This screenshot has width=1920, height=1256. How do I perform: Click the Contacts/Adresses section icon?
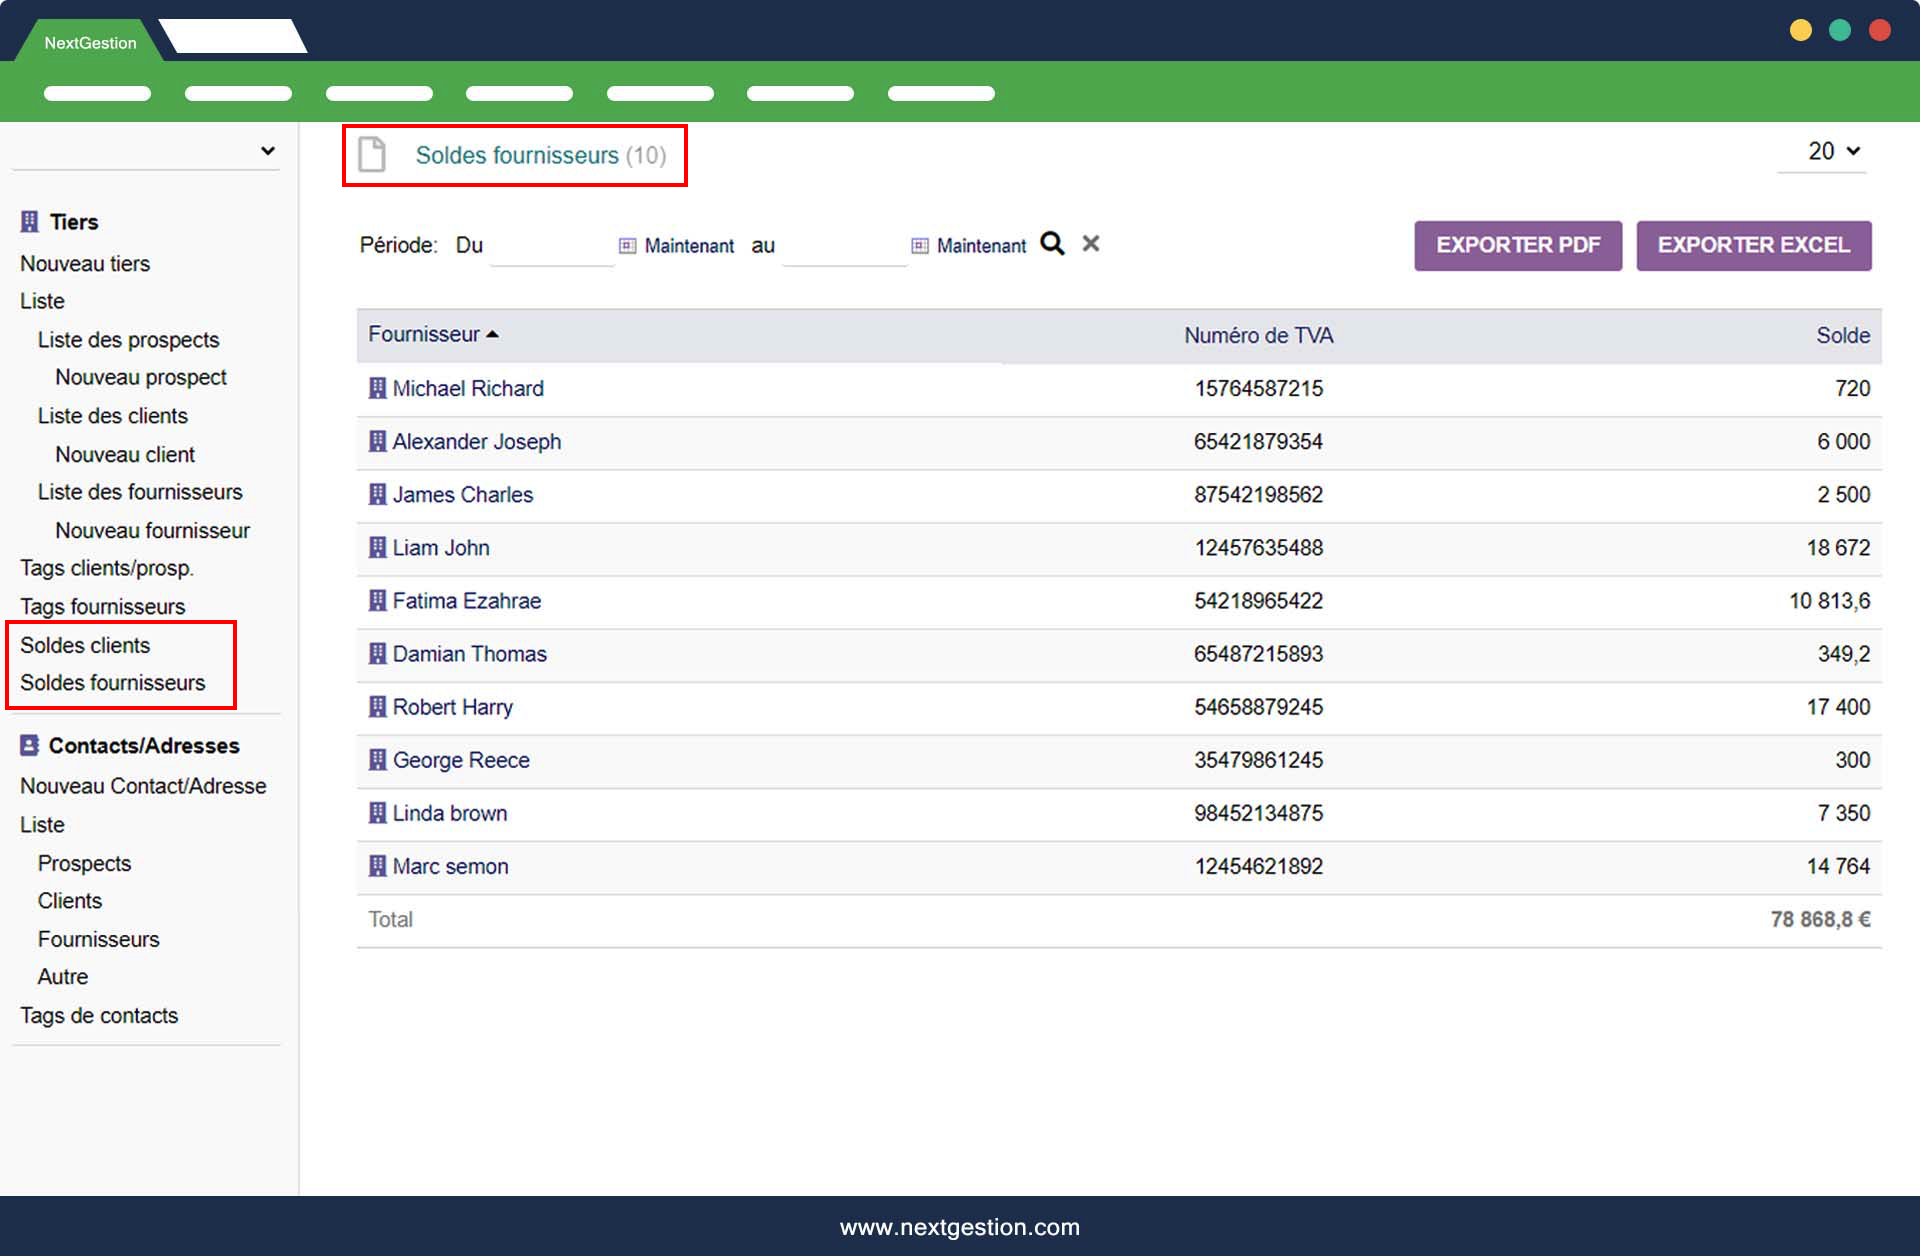click(30, 746)
